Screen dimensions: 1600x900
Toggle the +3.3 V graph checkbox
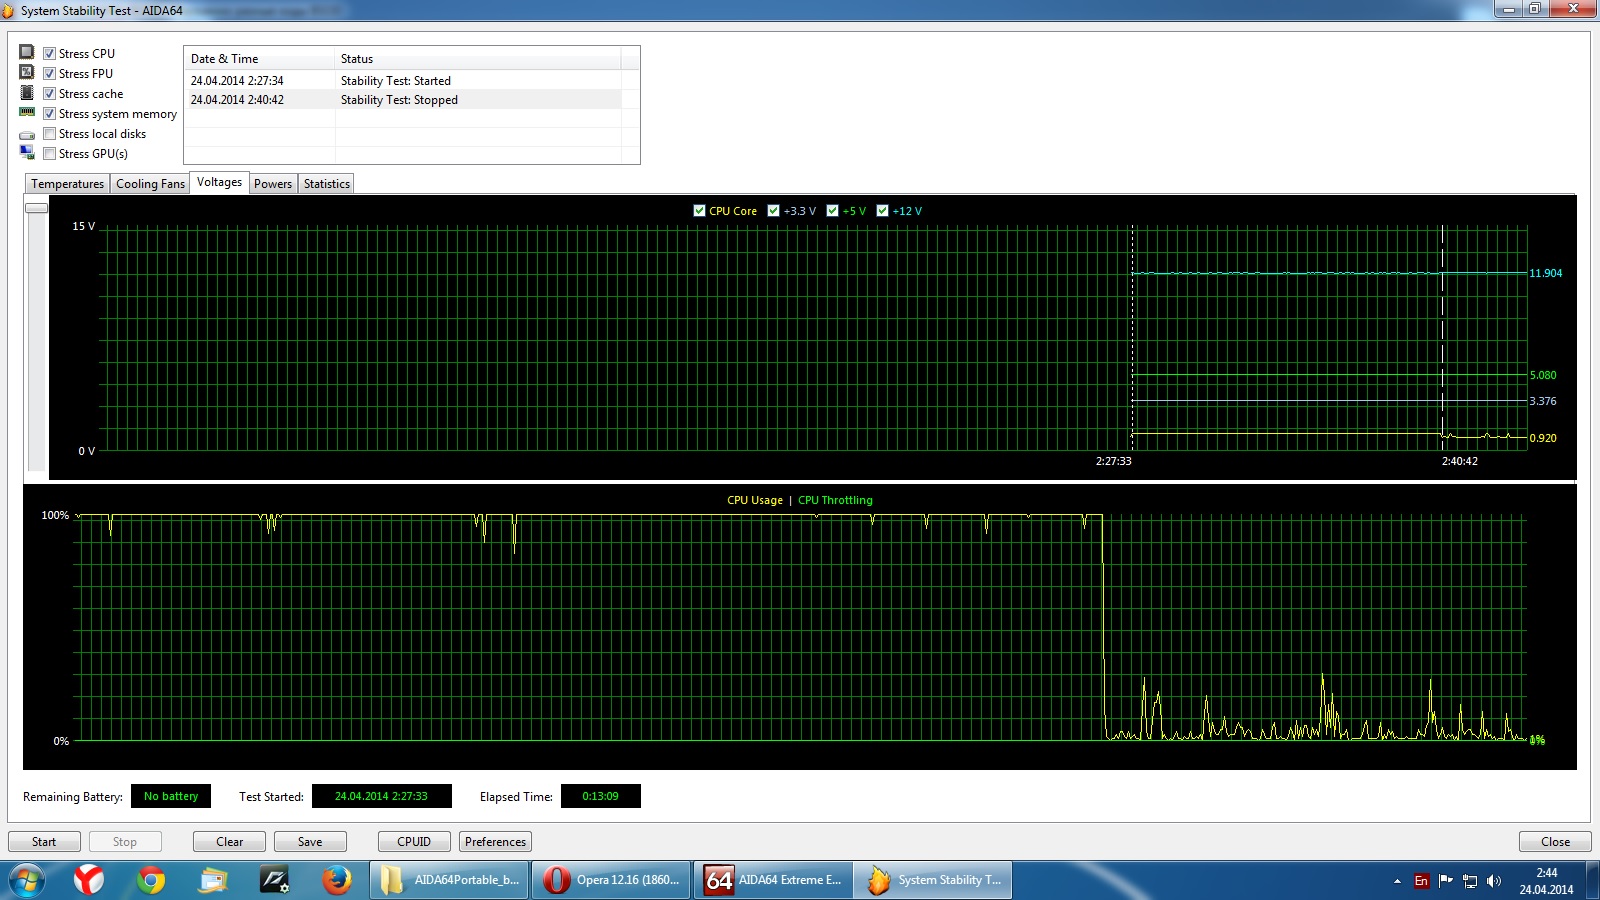point(773,210)
